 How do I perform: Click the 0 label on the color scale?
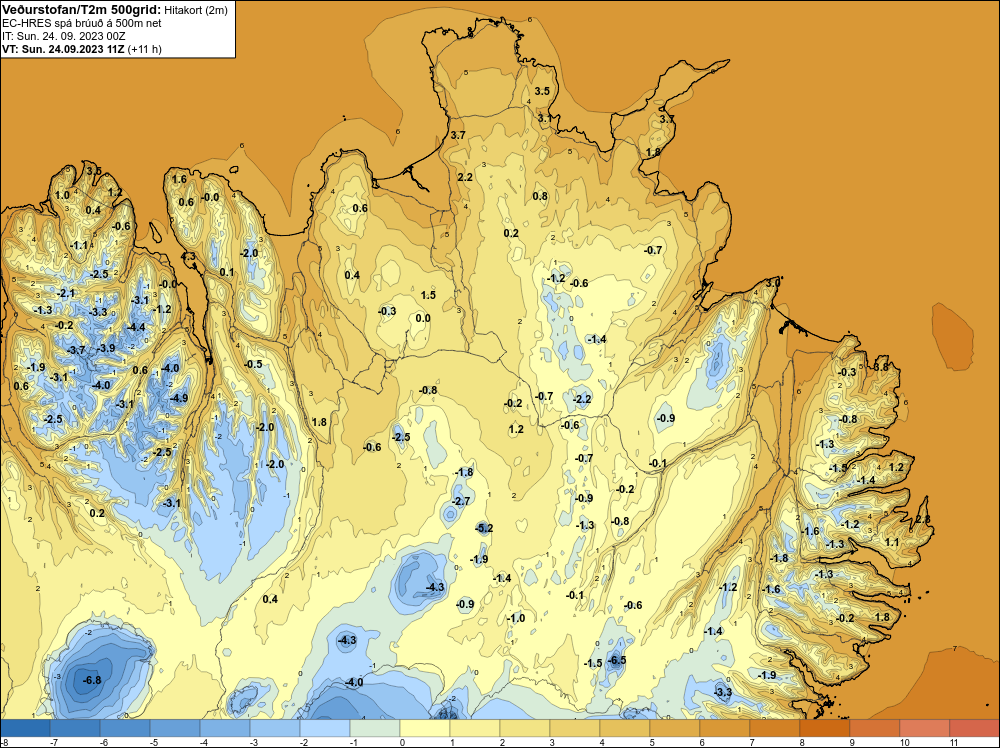(402, 742)
